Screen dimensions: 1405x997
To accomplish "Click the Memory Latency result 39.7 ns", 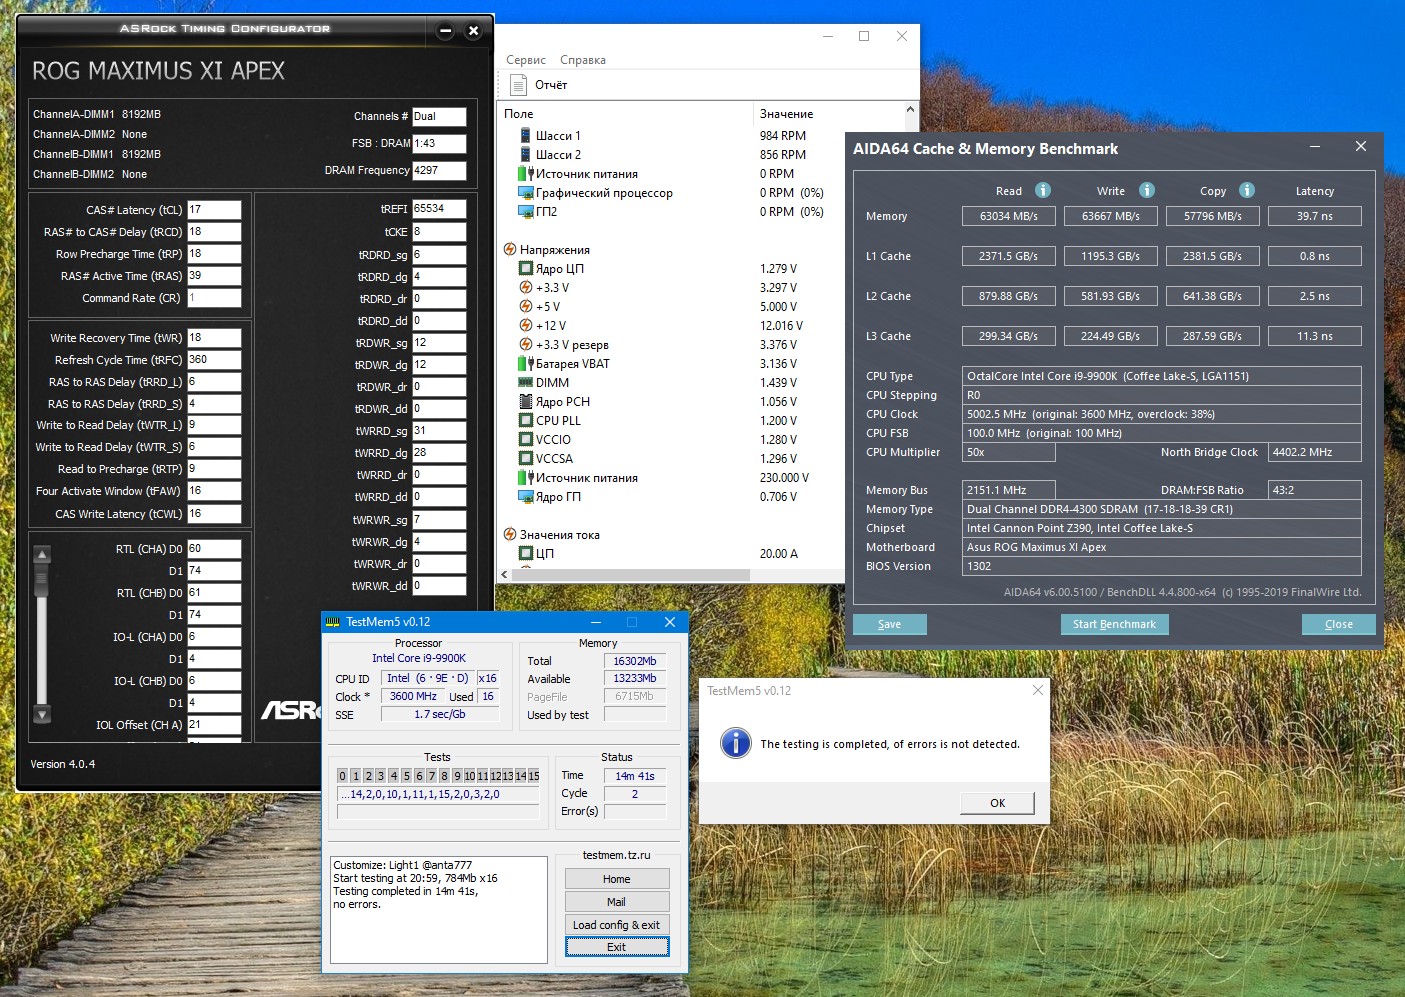I will [x=1315, y=216].
